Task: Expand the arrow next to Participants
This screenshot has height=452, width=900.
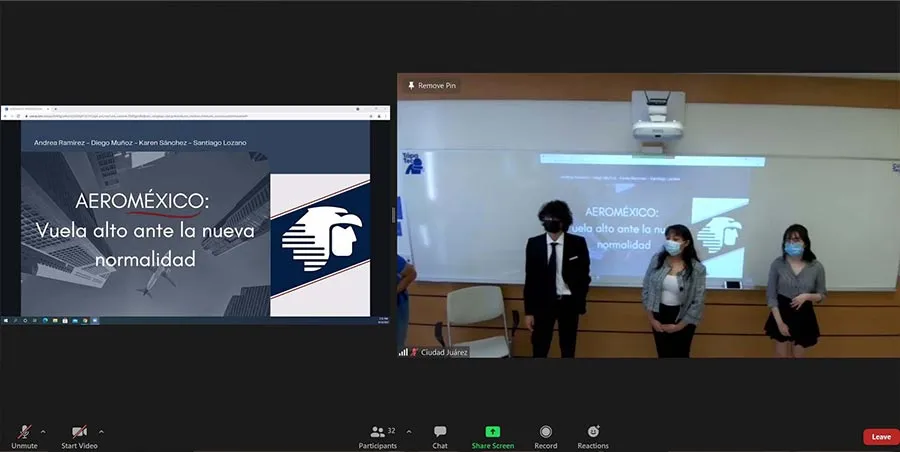Action: pos(409,432)
